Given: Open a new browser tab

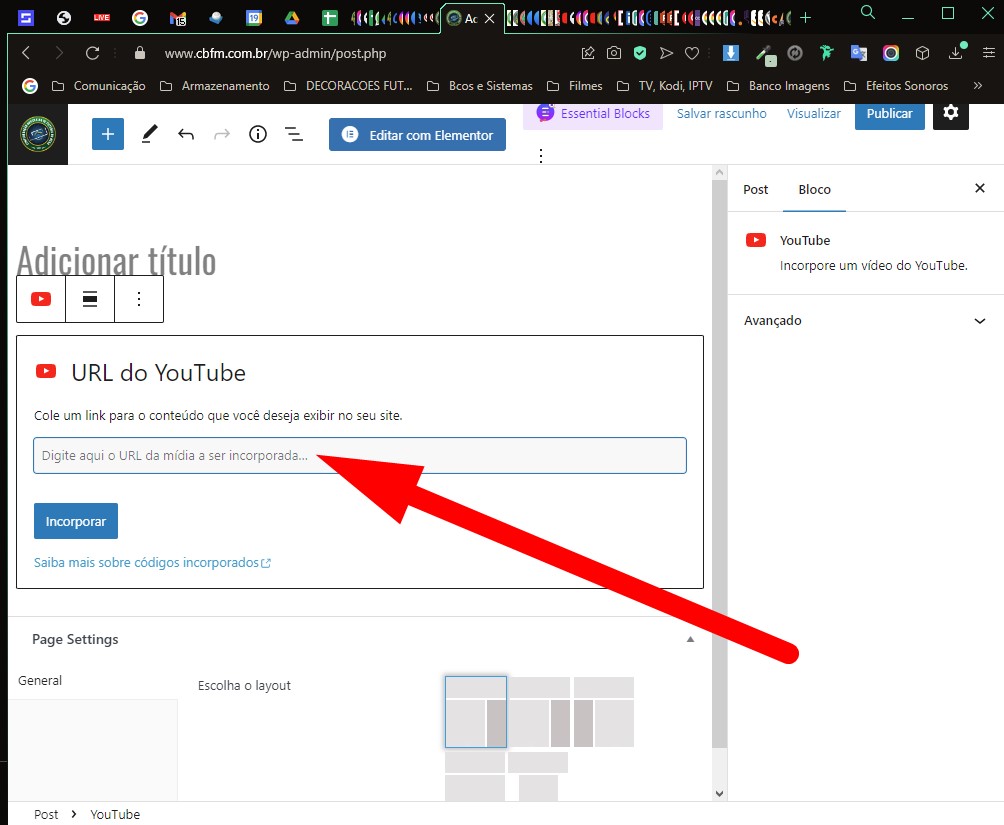Looking at the screenshot, I should click(806, 18).
